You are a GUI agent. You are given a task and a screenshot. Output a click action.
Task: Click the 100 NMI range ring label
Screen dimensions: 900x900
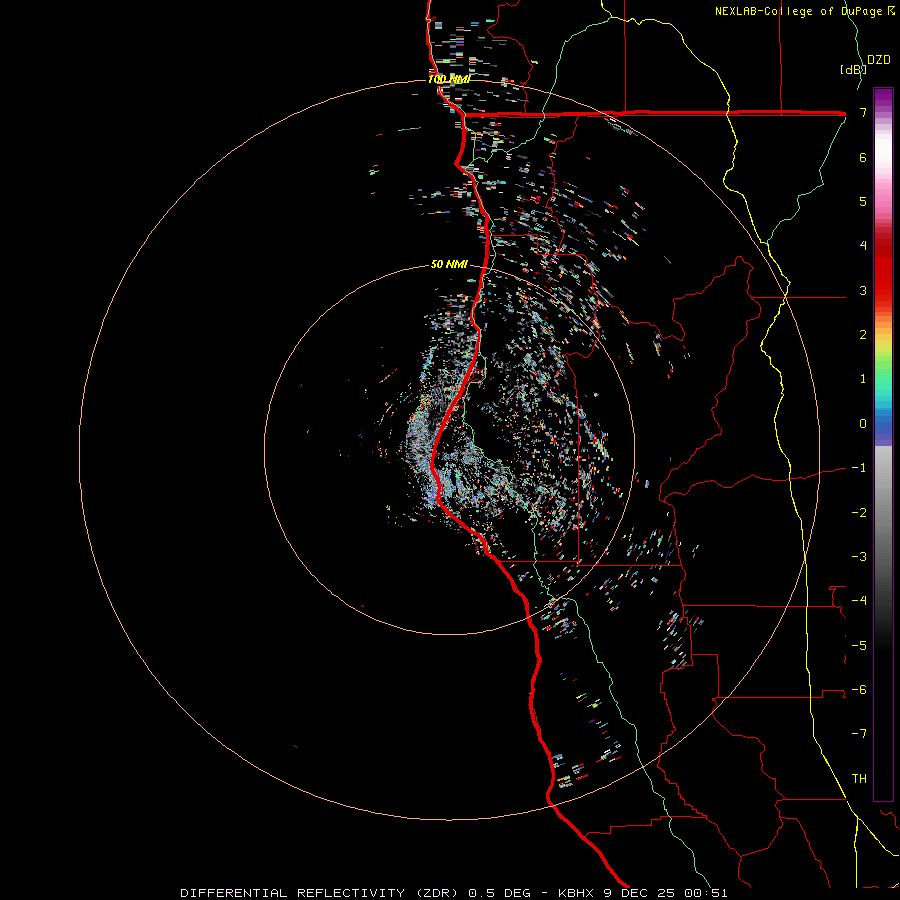[449, 79]
